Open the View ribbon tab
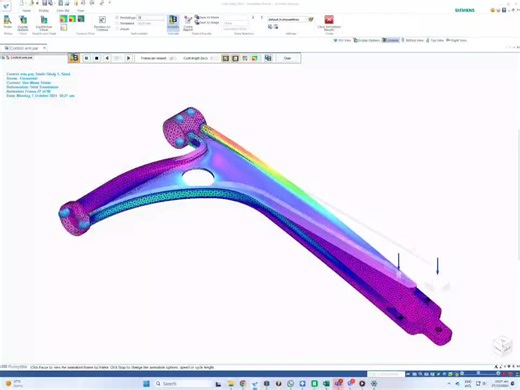The width and height of the screenshot is (520, 390). [x=81, y=10]
